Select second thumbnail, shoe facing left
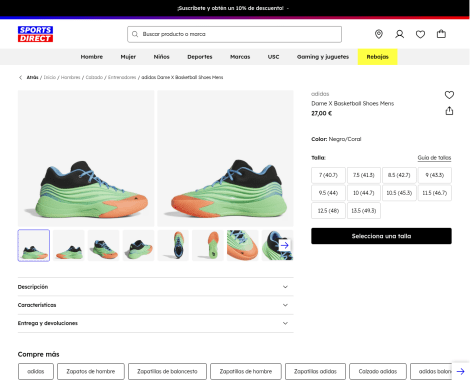475x380 pixels. (x=69, y=245)
